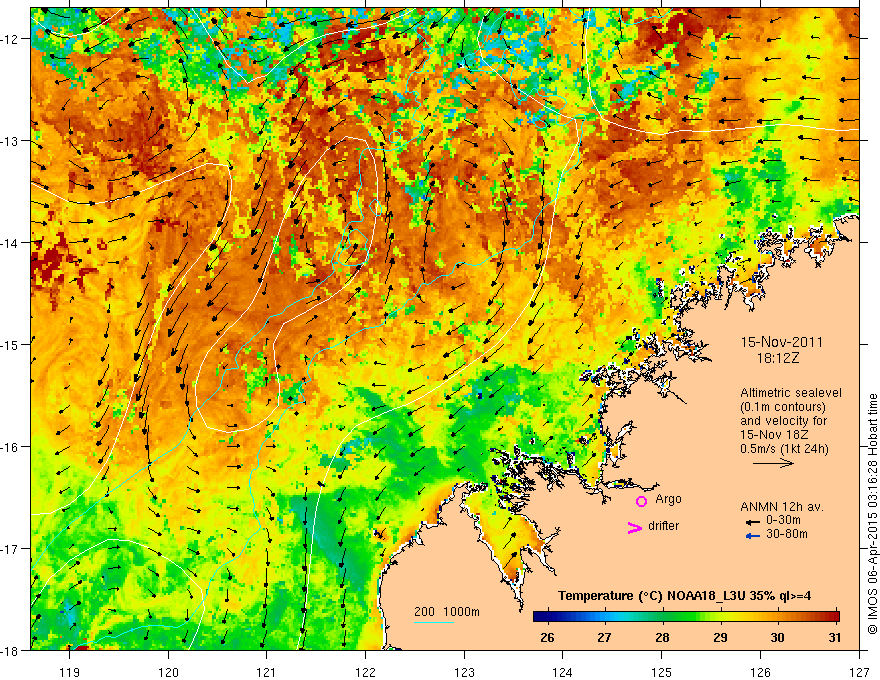Click the '30-80m' depth label
The image size is (880, 680).
click(787, 534)
